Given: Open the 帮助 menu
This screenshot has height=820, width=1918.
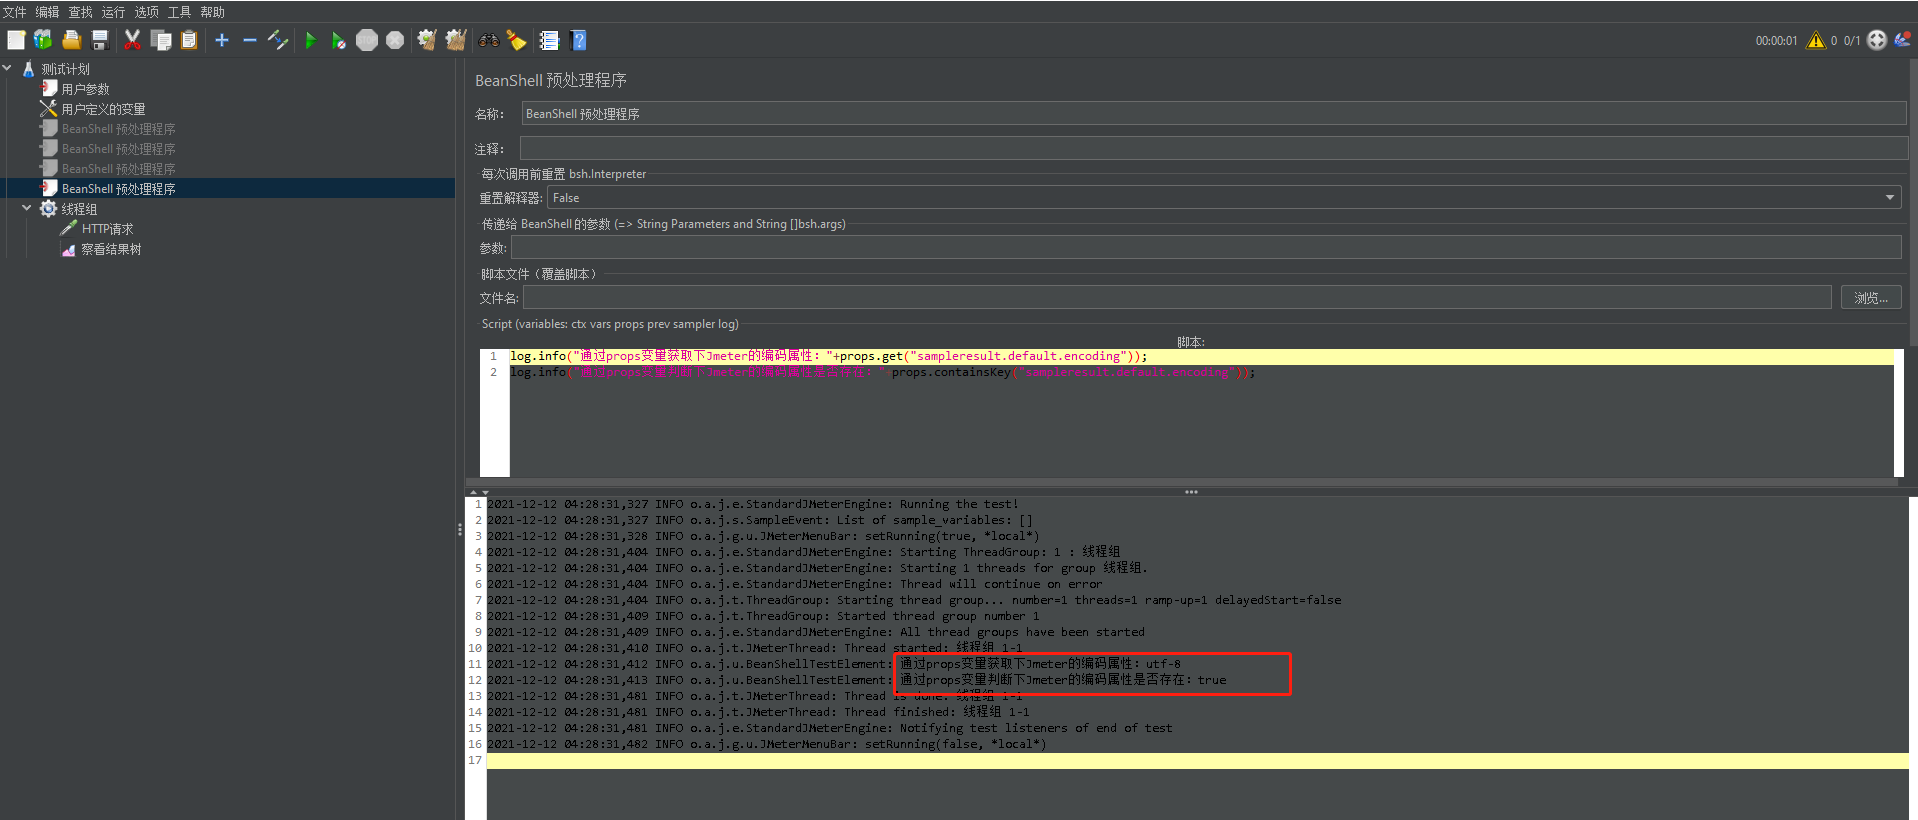Looking at the screenshot, I should tap(212, 12).
